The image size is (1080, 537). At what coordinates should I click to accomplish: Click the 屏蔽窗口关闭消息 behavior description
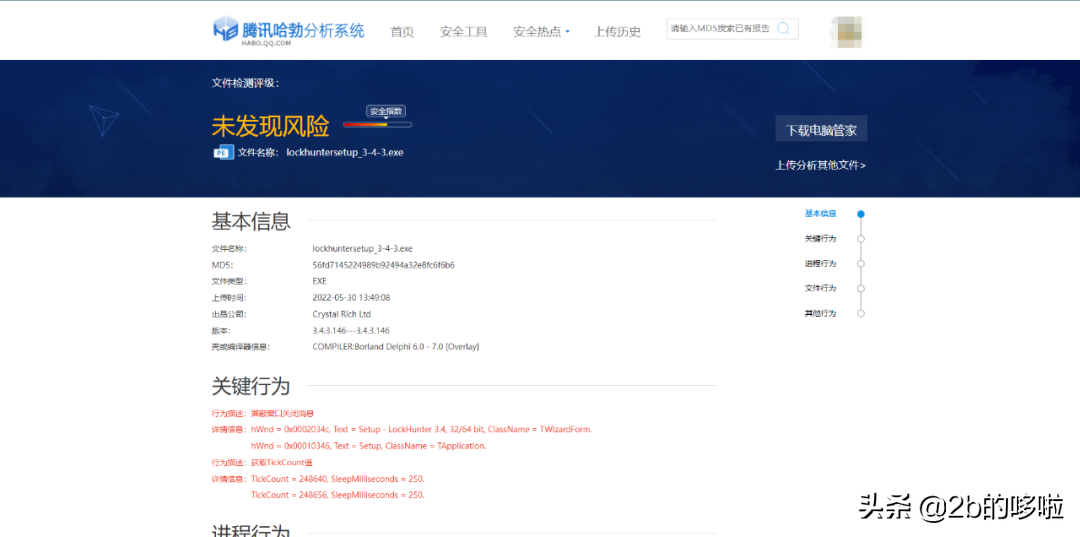282,414
